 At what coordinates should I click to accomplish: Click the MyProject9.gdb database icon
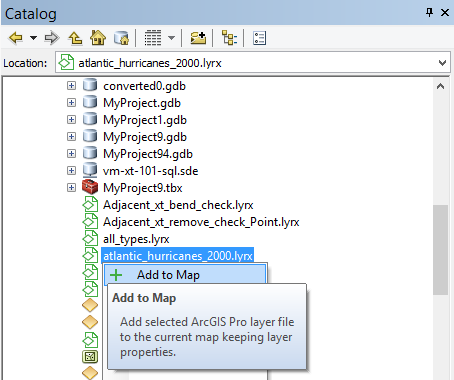click(90, 136)
